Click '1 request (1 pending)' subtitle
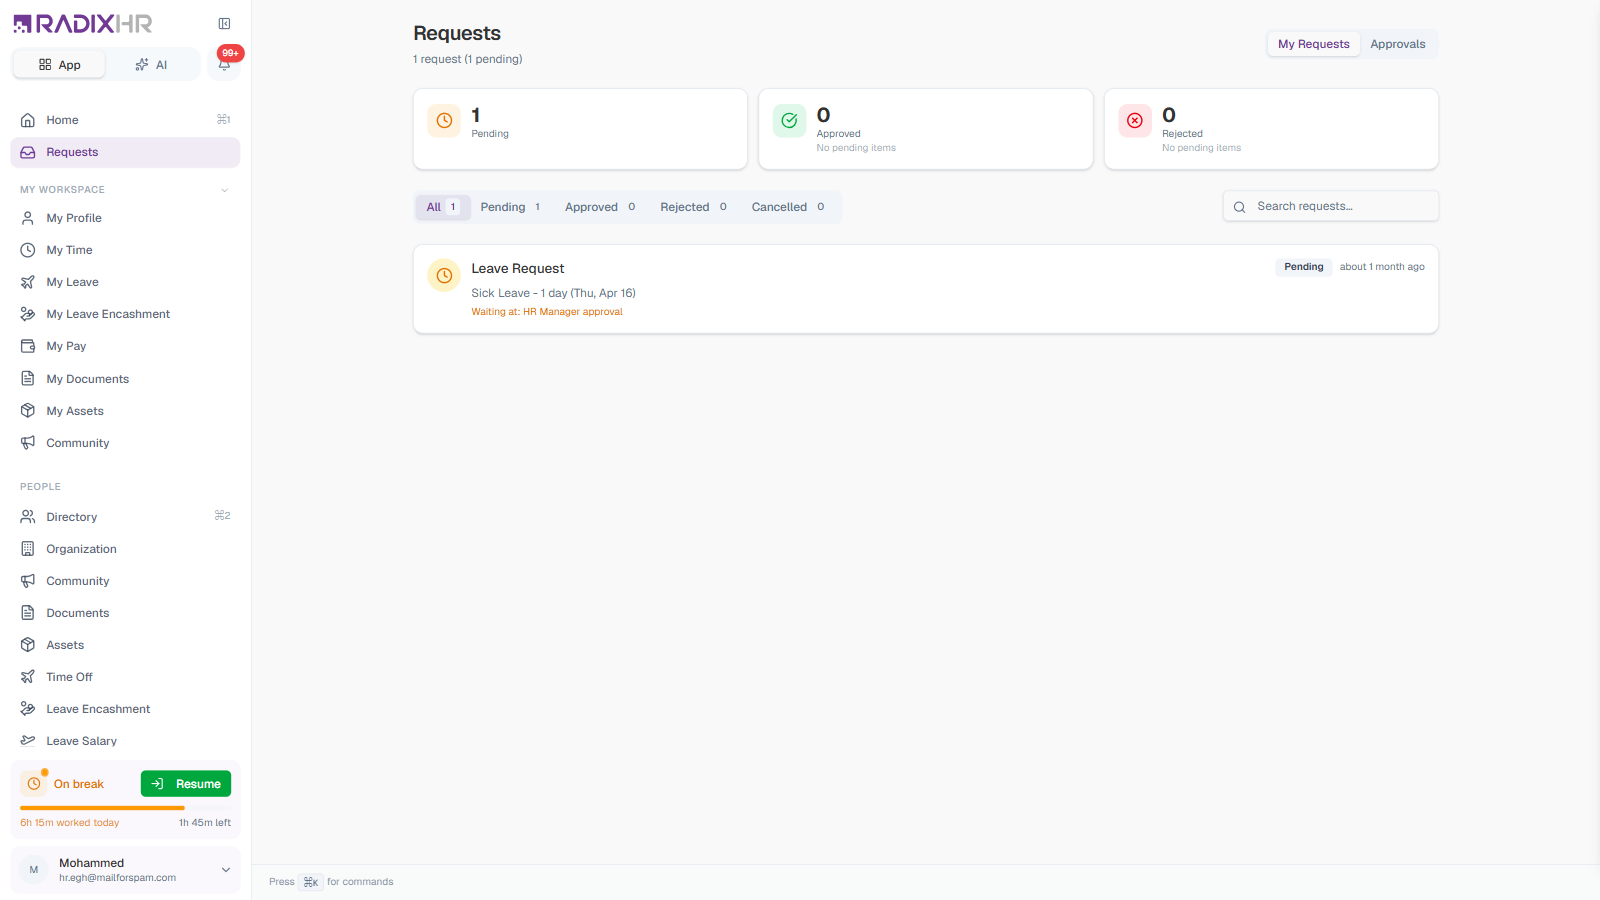Image resolution: width=1600 pixels, height=900 pixels. click(x=468, y=59)
